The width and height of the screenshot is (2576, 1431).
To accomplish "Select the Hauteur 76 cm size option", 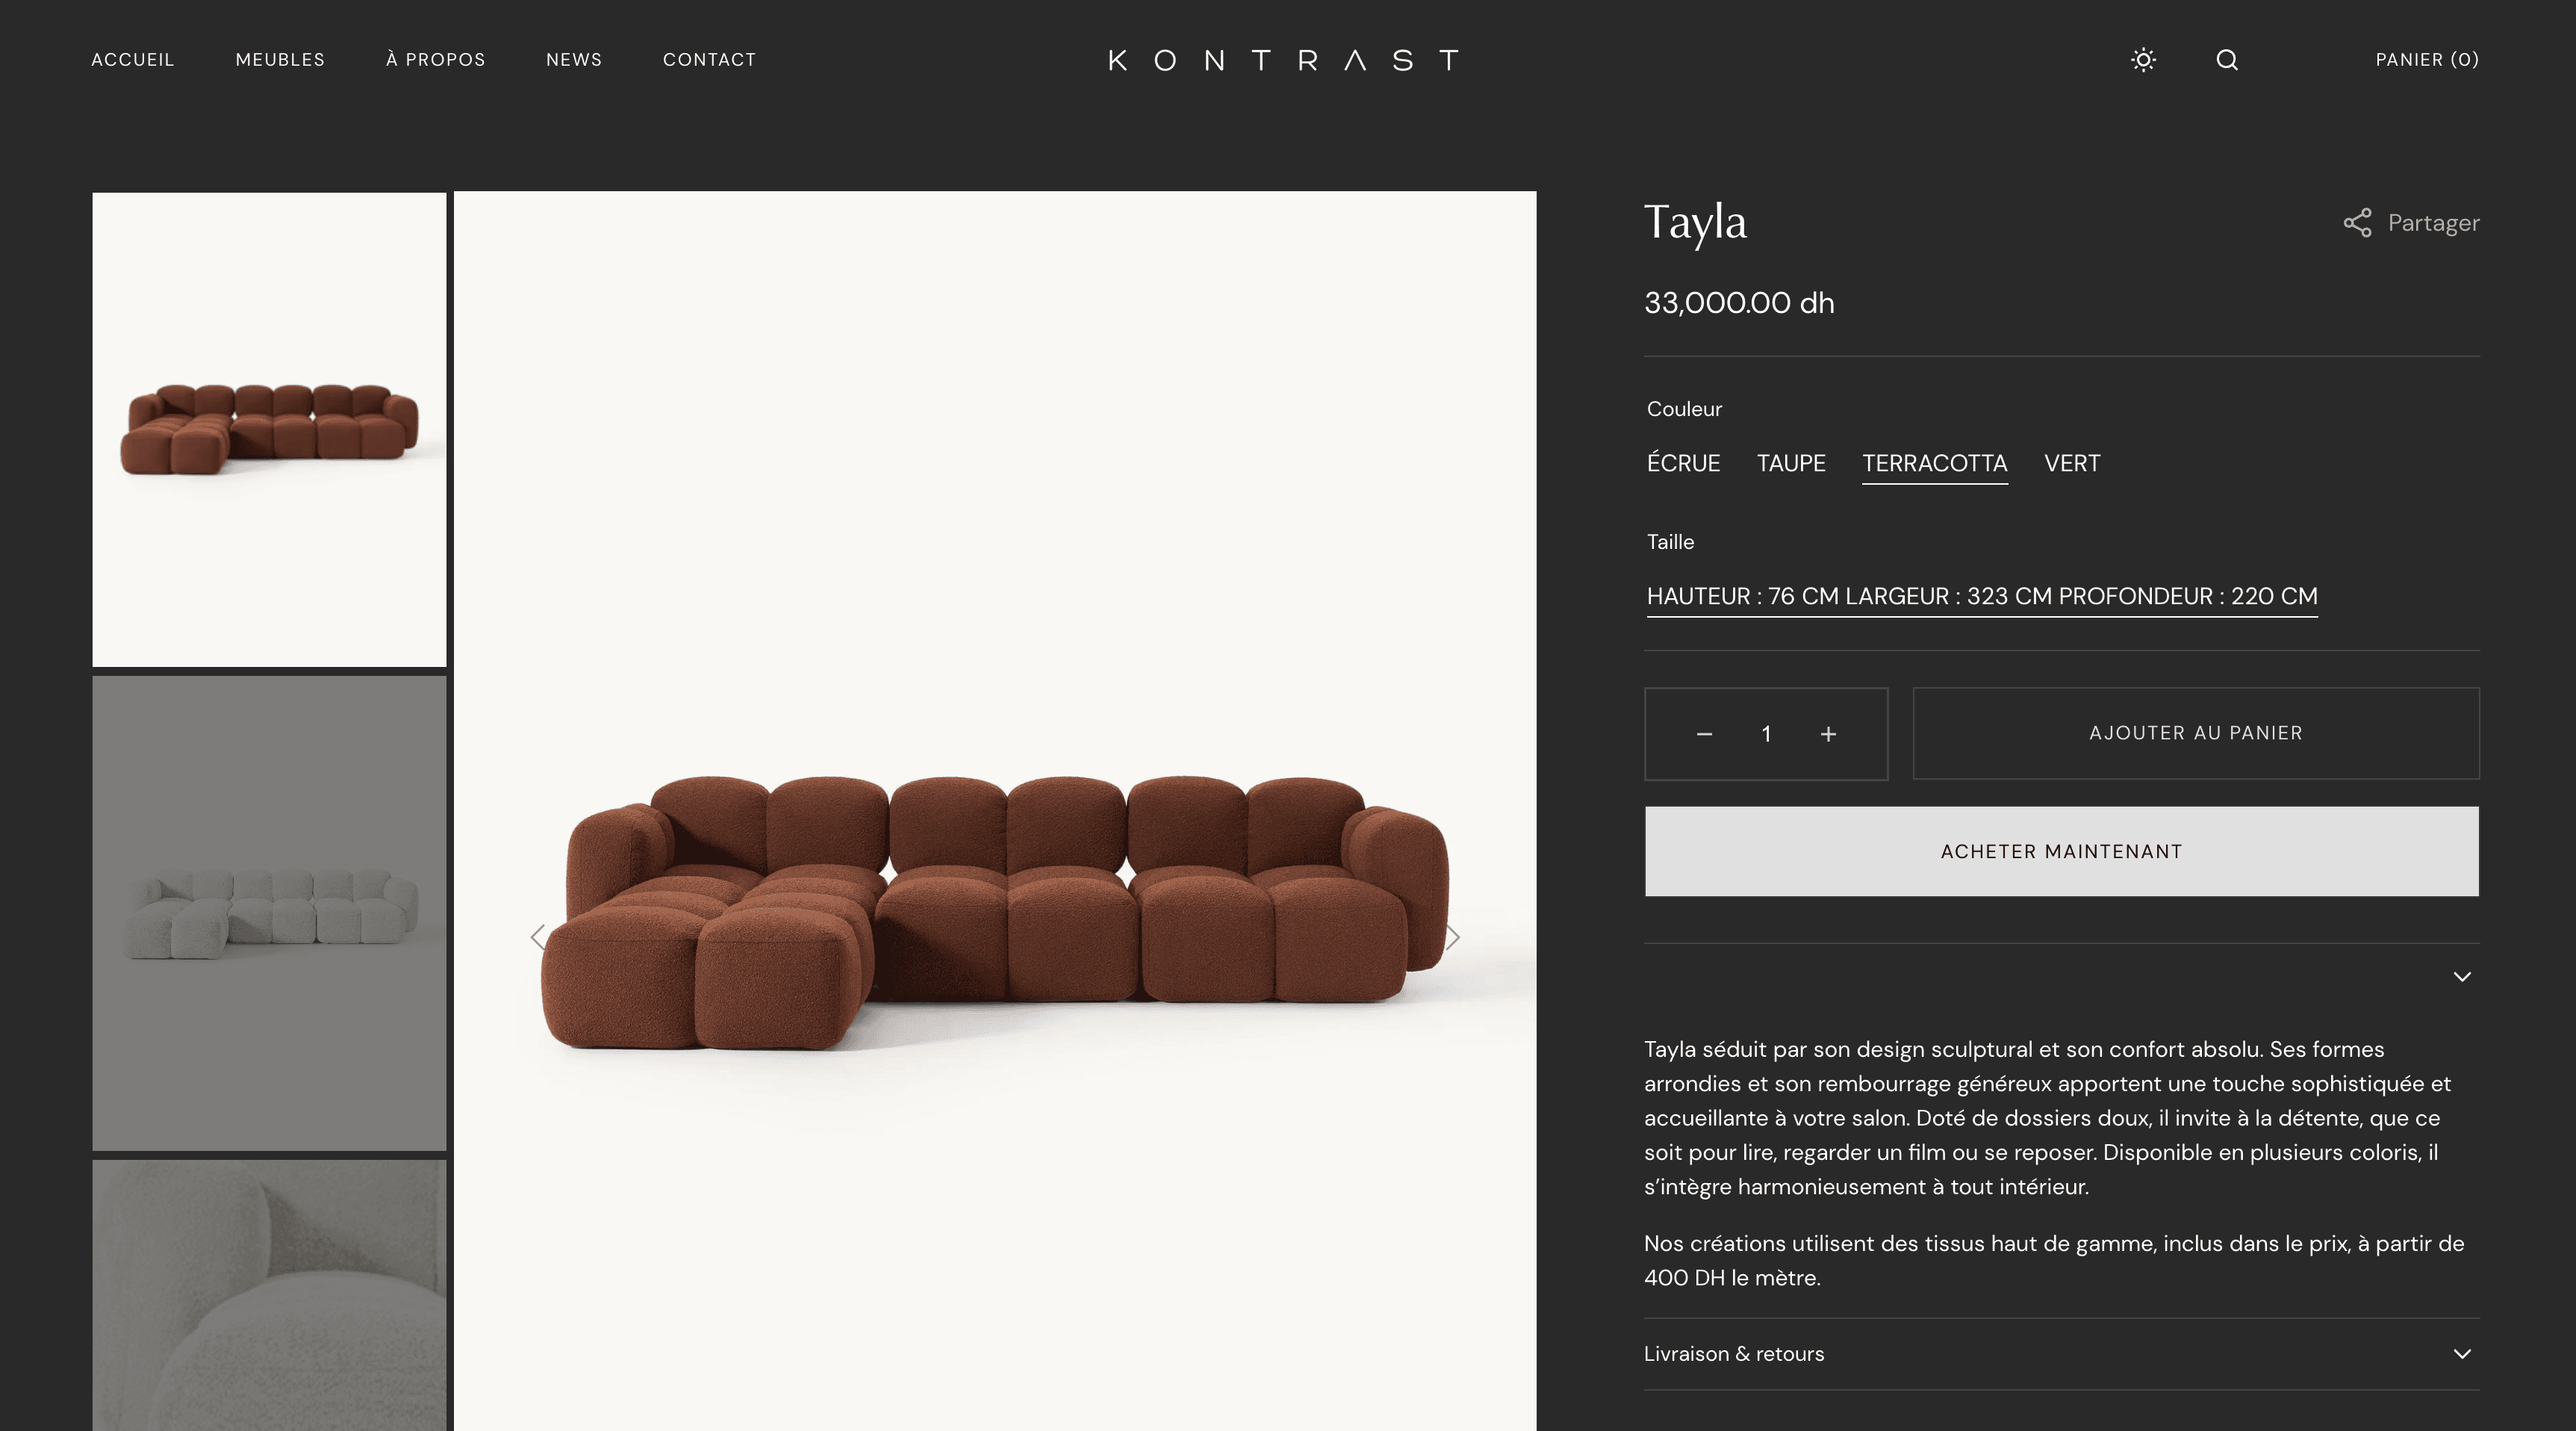I will pos(1982,597).
